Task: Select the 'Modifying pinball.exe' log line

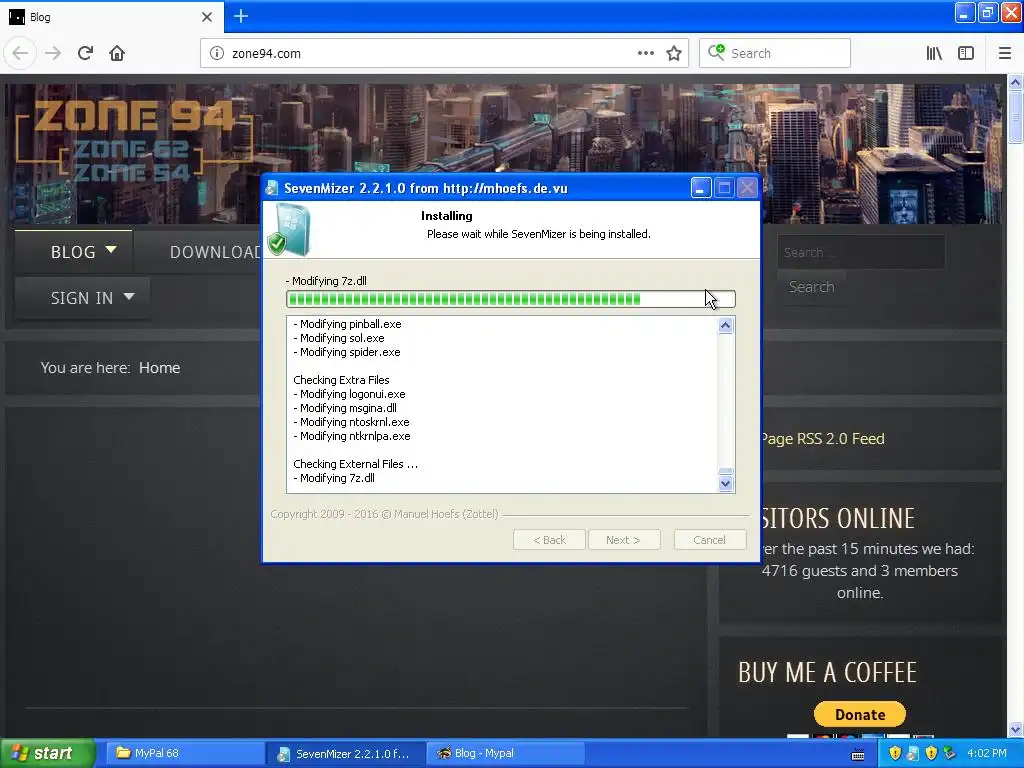Action: click(347, 324)
